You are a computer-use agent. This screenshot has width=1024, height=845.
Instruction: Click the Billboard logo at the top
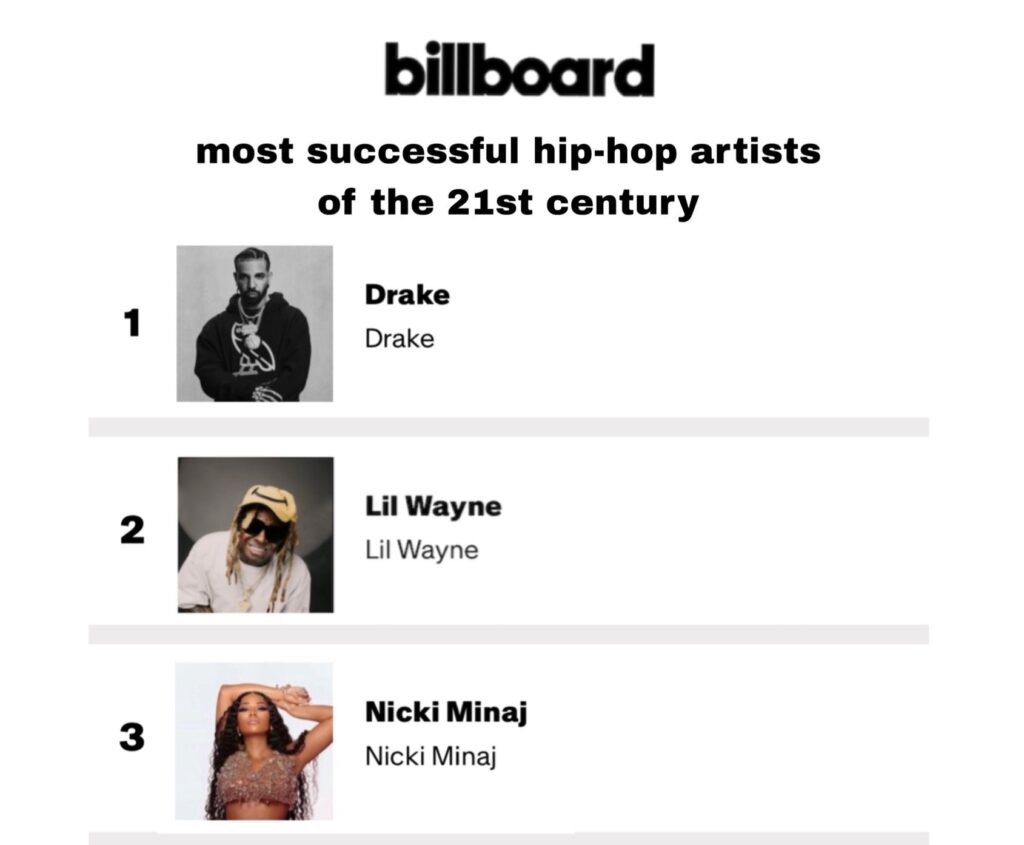pos(519,70)
